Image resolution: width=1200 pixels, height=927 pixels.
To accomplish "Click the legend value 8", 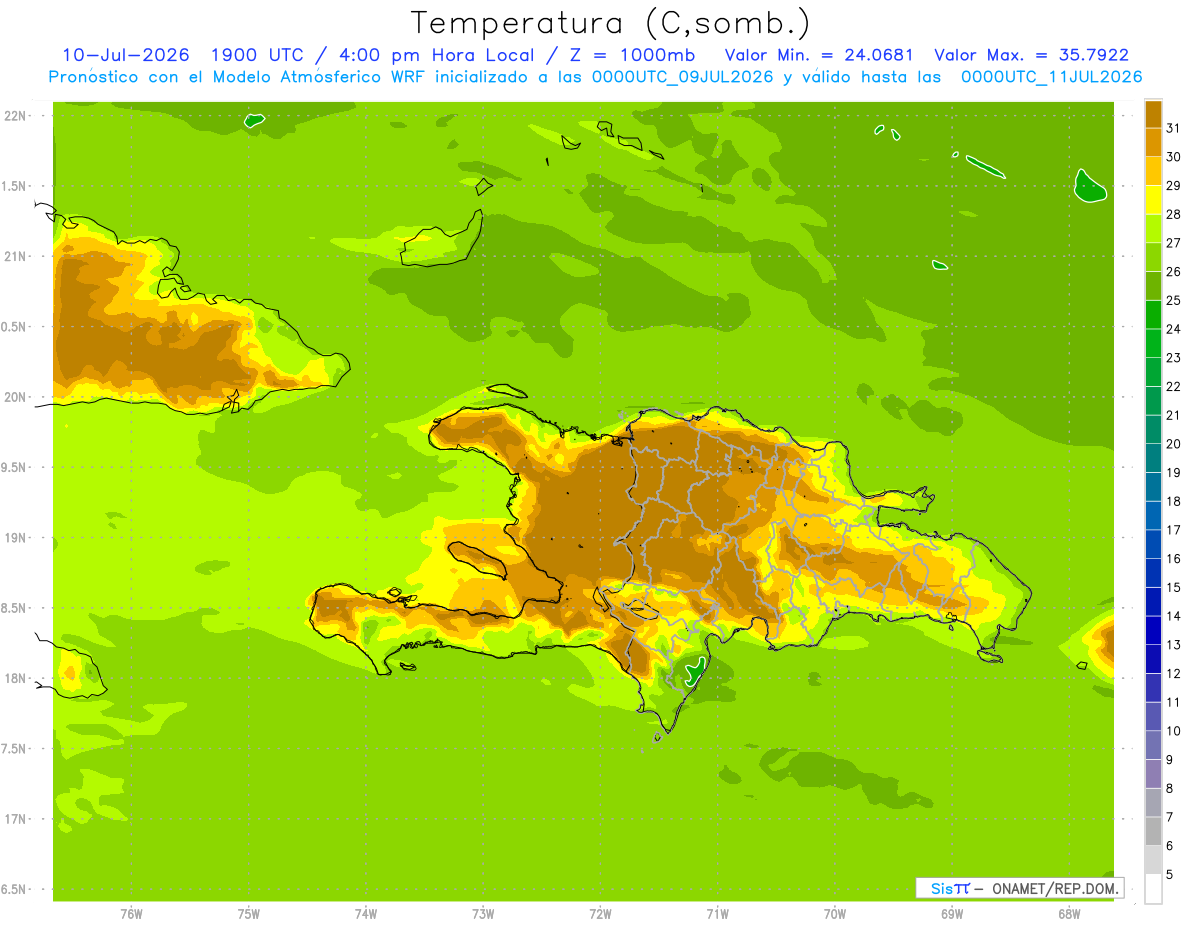I will click(x=1170, y=789).
